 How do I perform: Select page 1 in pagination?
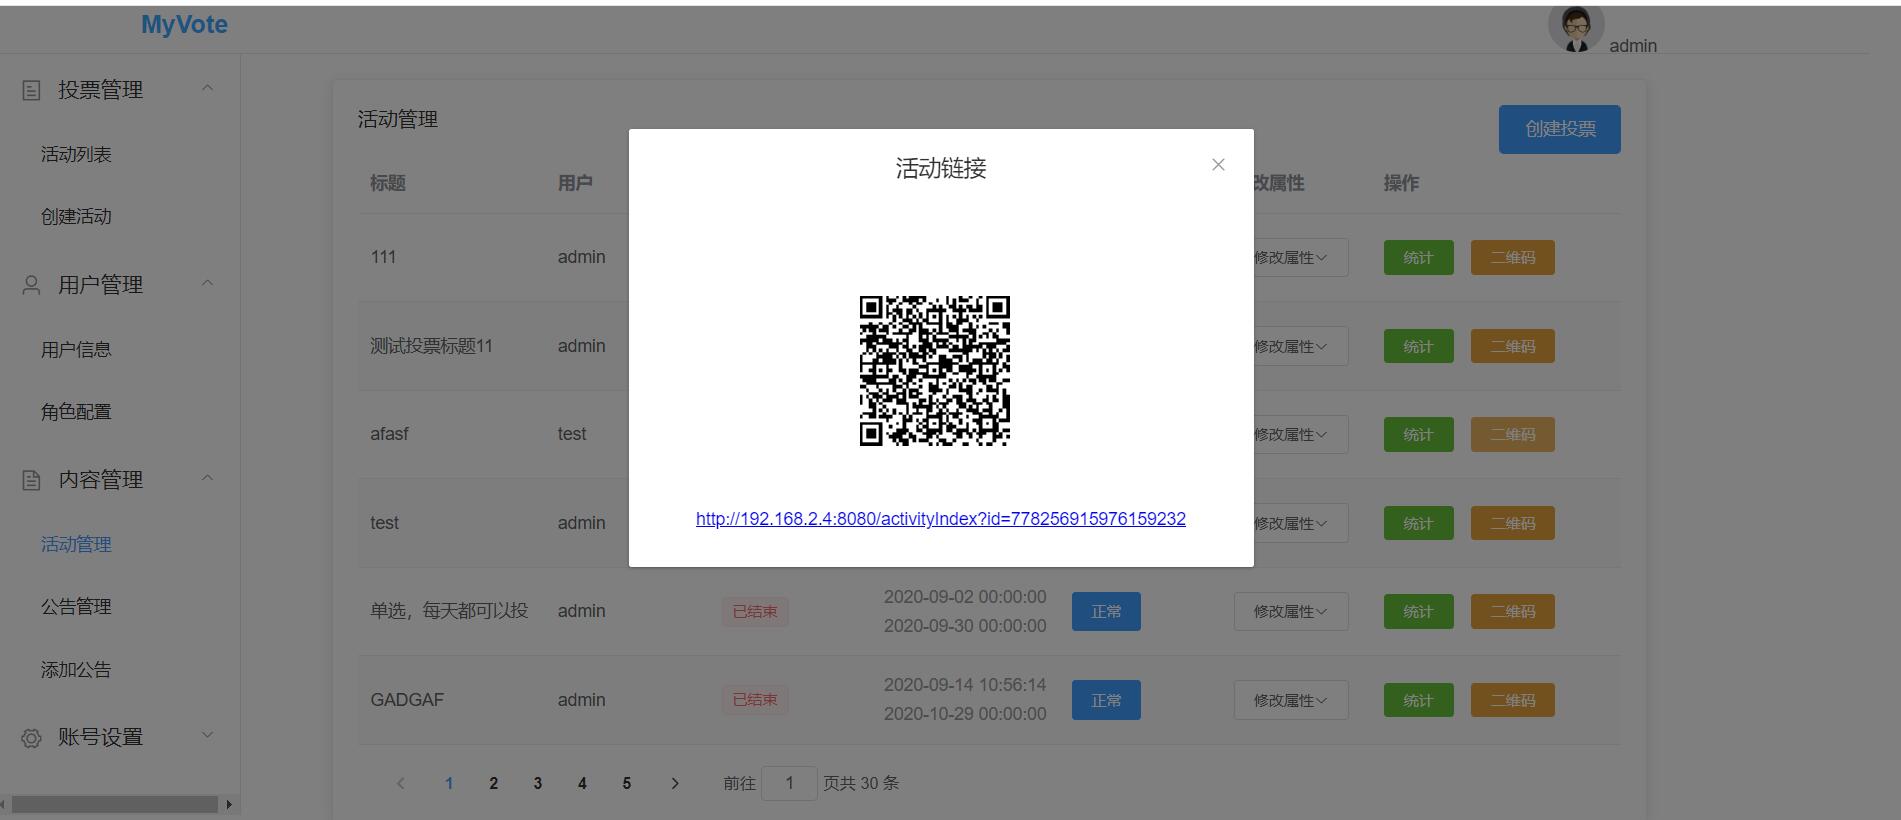[x=449, y=783]
